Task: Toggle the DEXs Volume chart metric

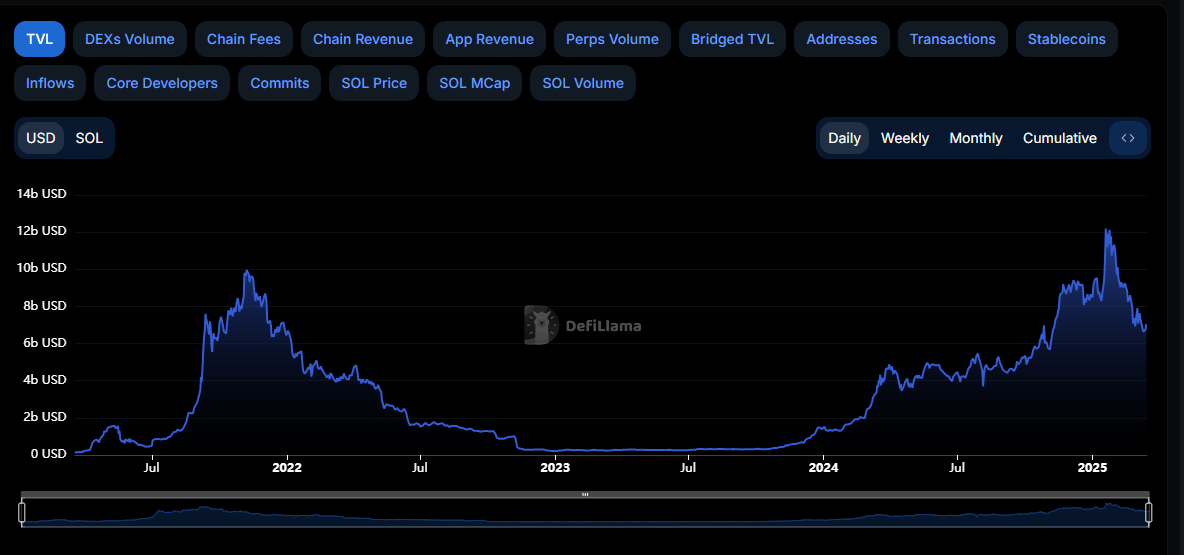Action: pyautogui.click(x=130, y=39)
